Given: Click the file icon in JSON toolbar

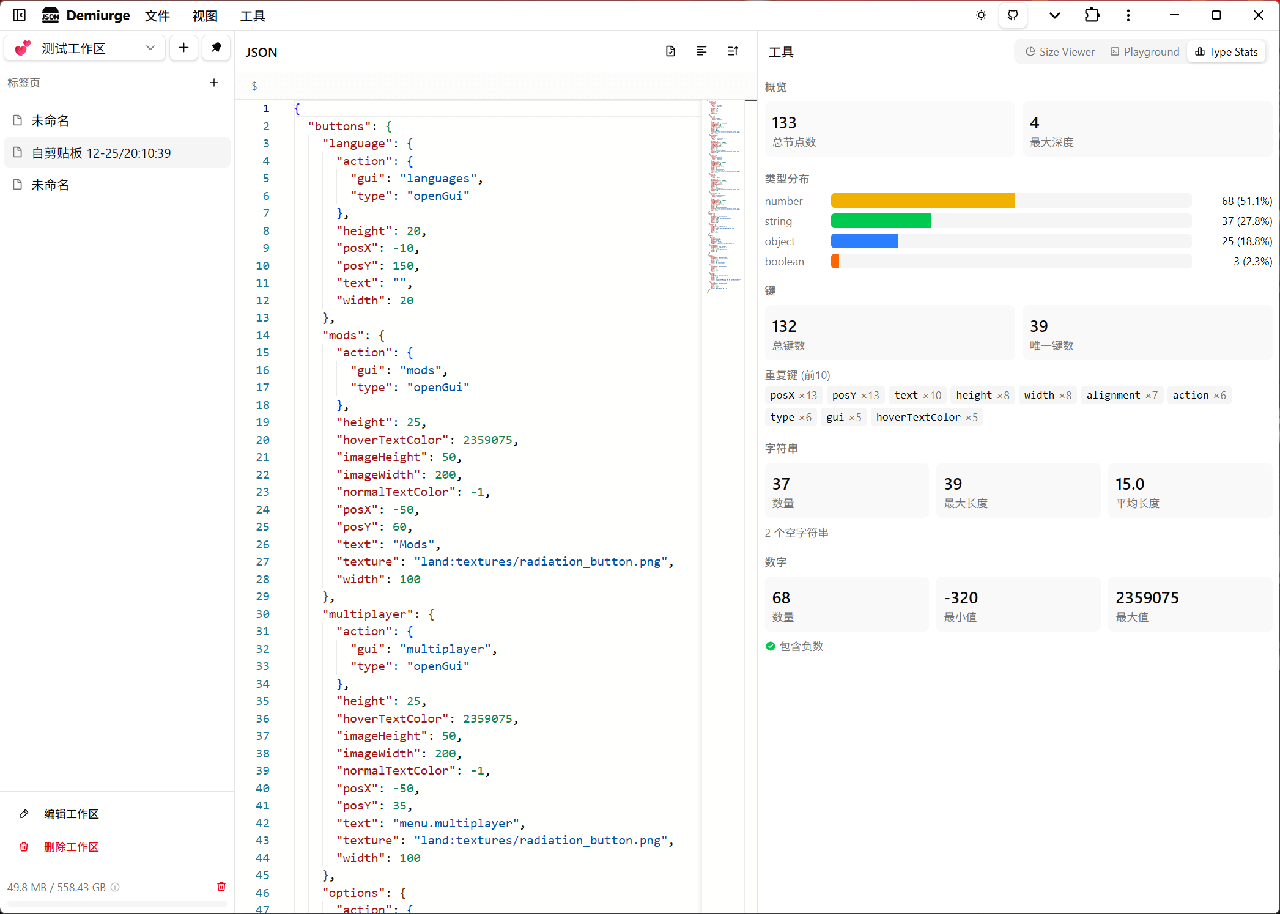Looking at the screenshot, I should point(671,51).
